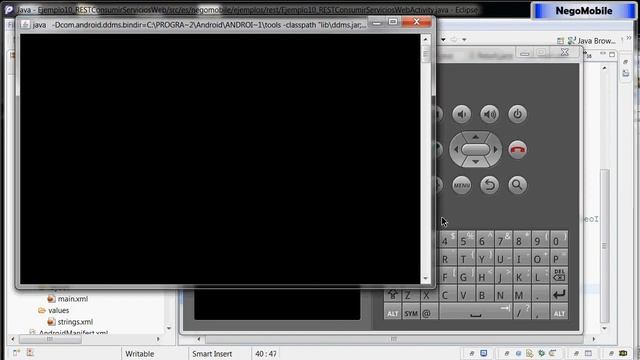Click number key 4 on emulator keyboard
The height and width of the screenshot is (360, 640).
pyautogui.click(x=447, y=241)
